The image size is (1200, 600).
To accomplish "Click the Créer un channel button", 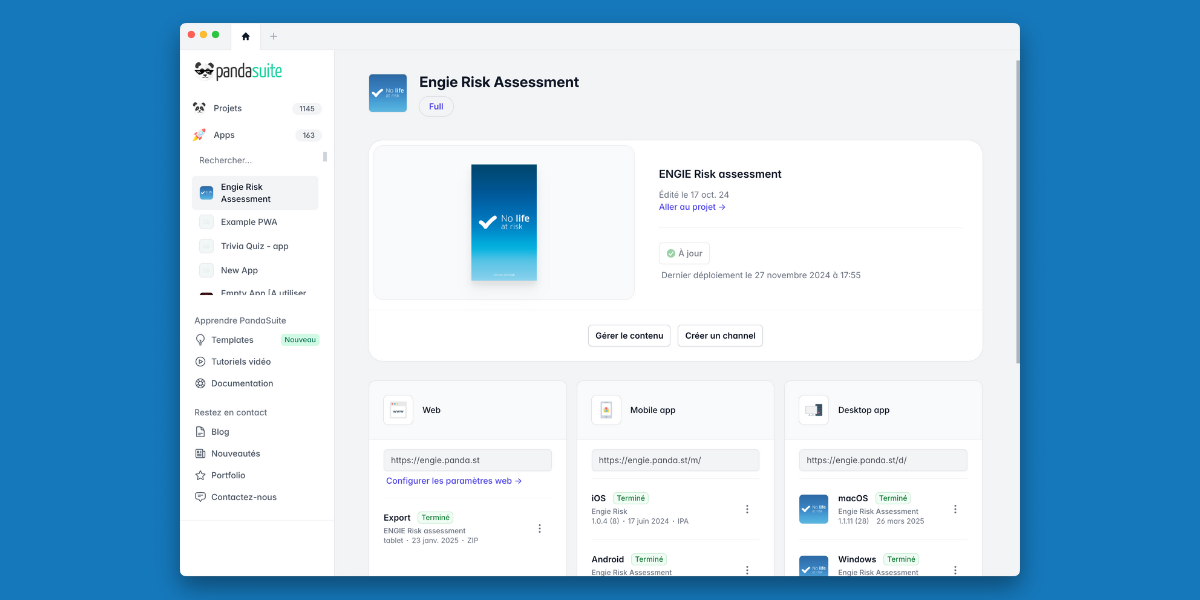I will pyautogui.click(x=720, y=335).
